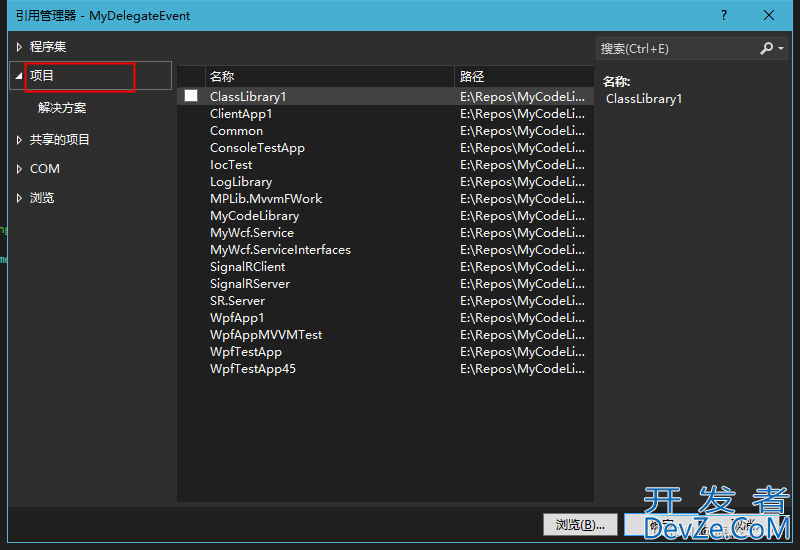Select the SR.Server row
This screenshot has width=800, height=550.
(x=386, y=301)
